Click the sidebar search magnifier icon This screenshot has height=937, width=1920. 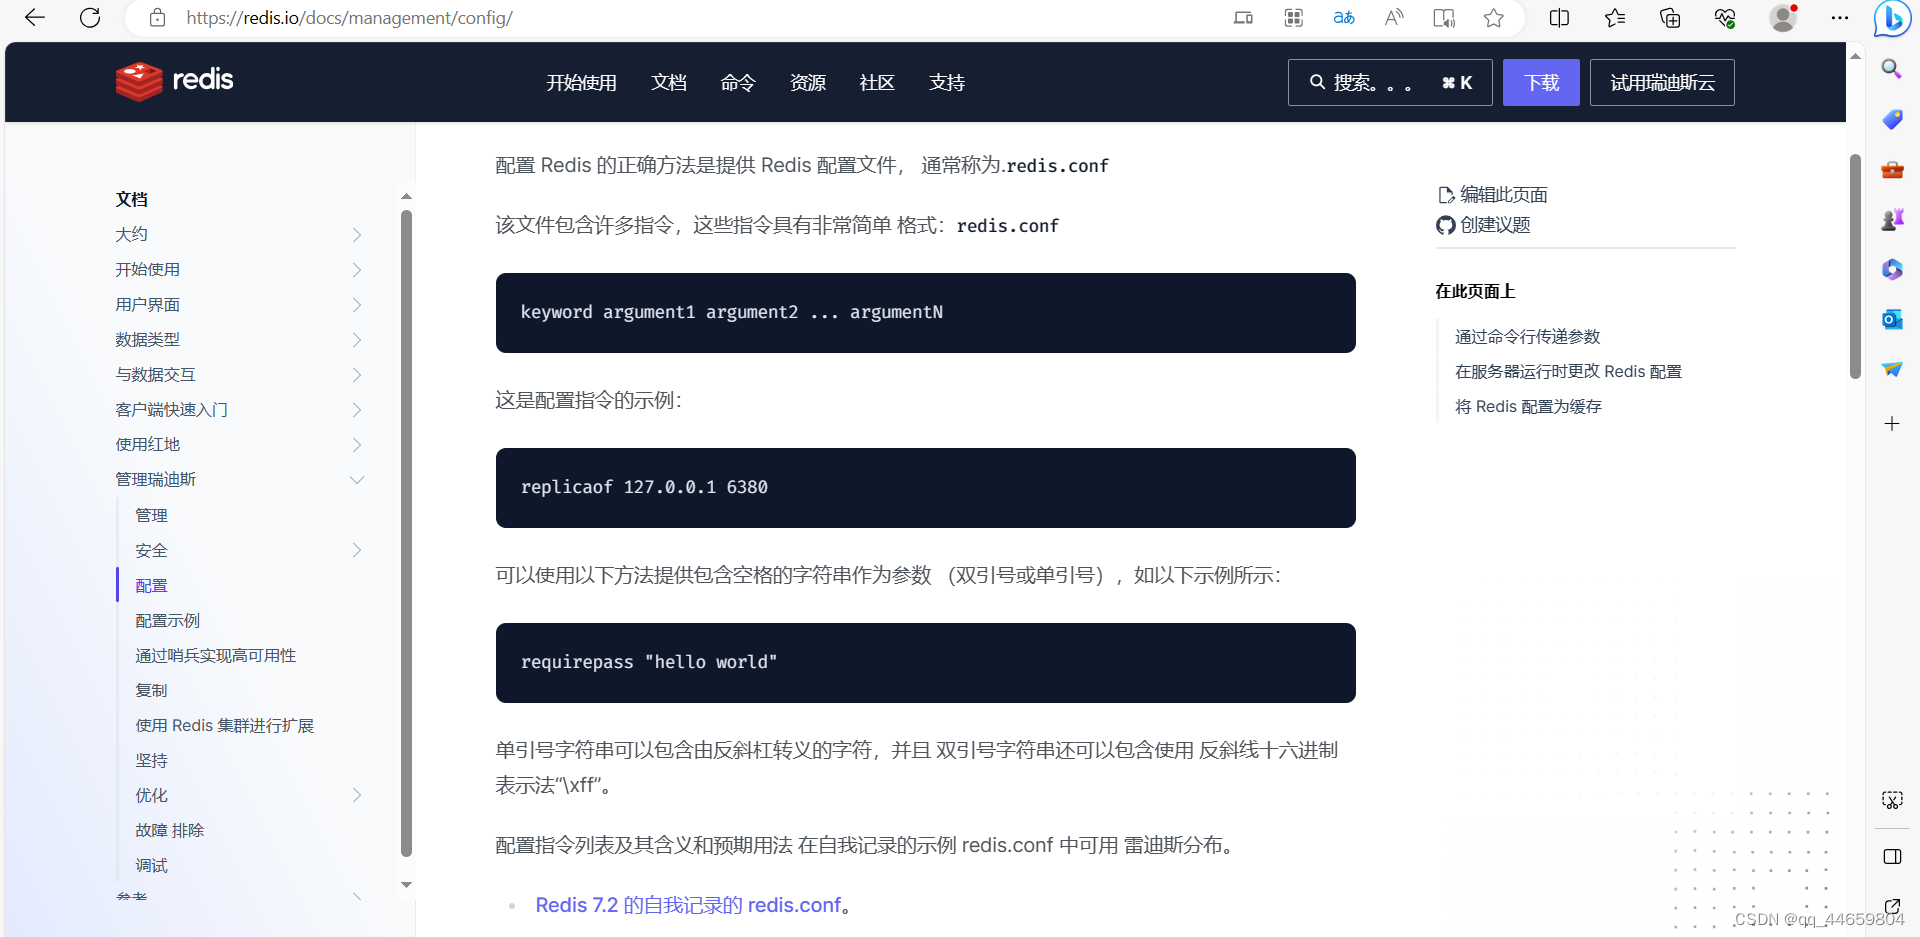1892,69
